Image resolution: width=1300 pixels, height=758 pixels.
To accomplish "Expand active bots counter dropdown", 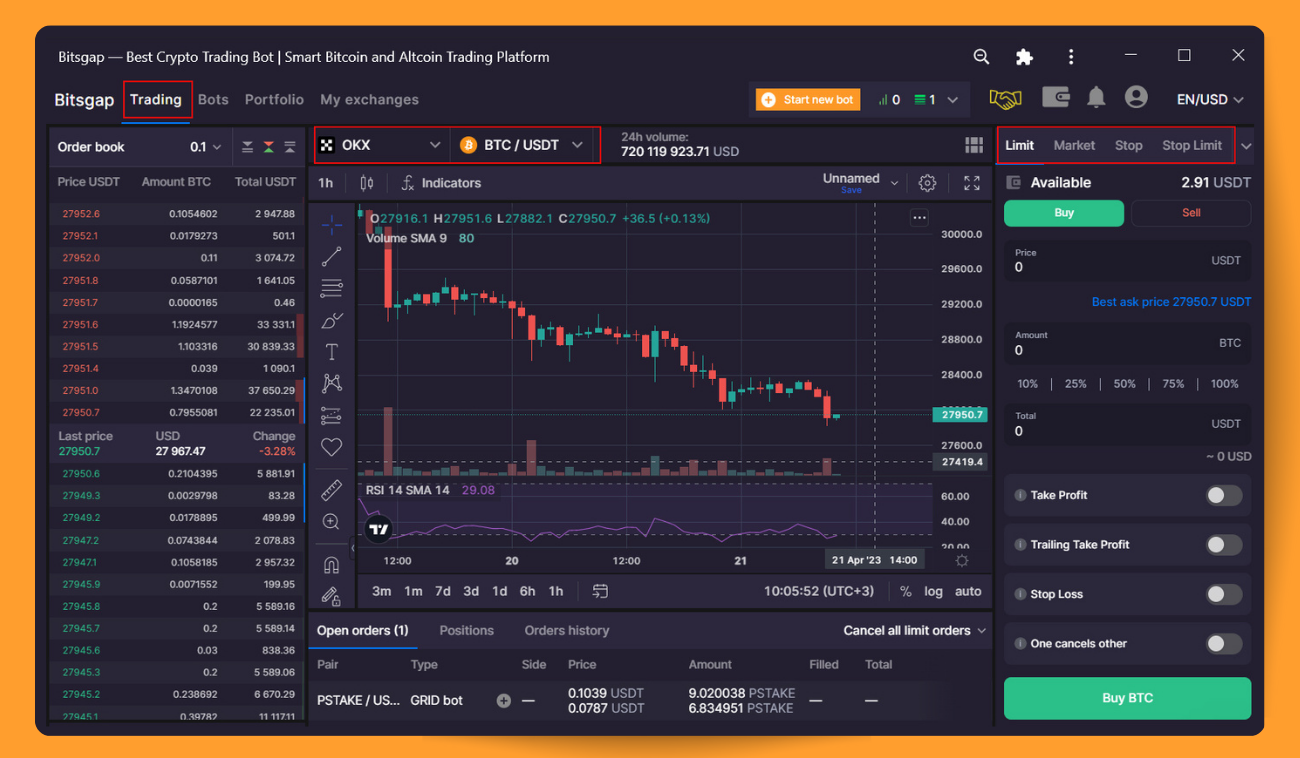I will coord(953,100).
